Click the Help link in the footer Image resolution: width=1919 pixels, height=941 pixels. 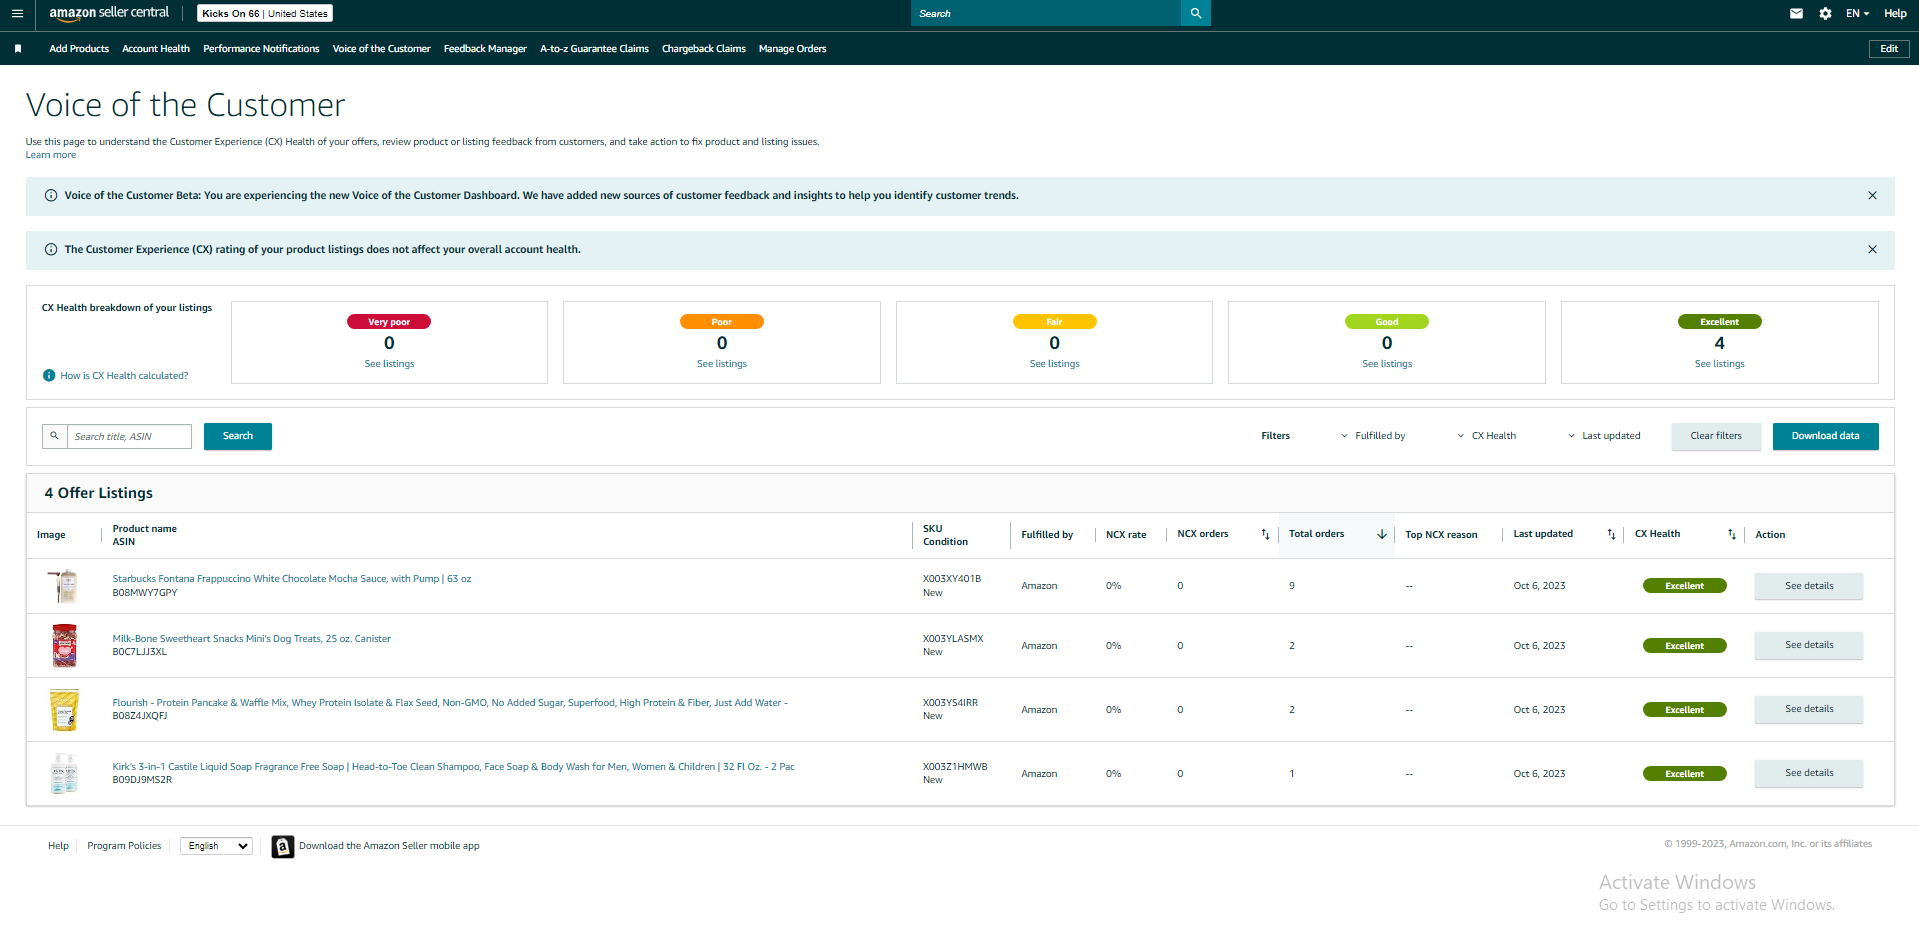pyautogui.click(x=58, y=846)
